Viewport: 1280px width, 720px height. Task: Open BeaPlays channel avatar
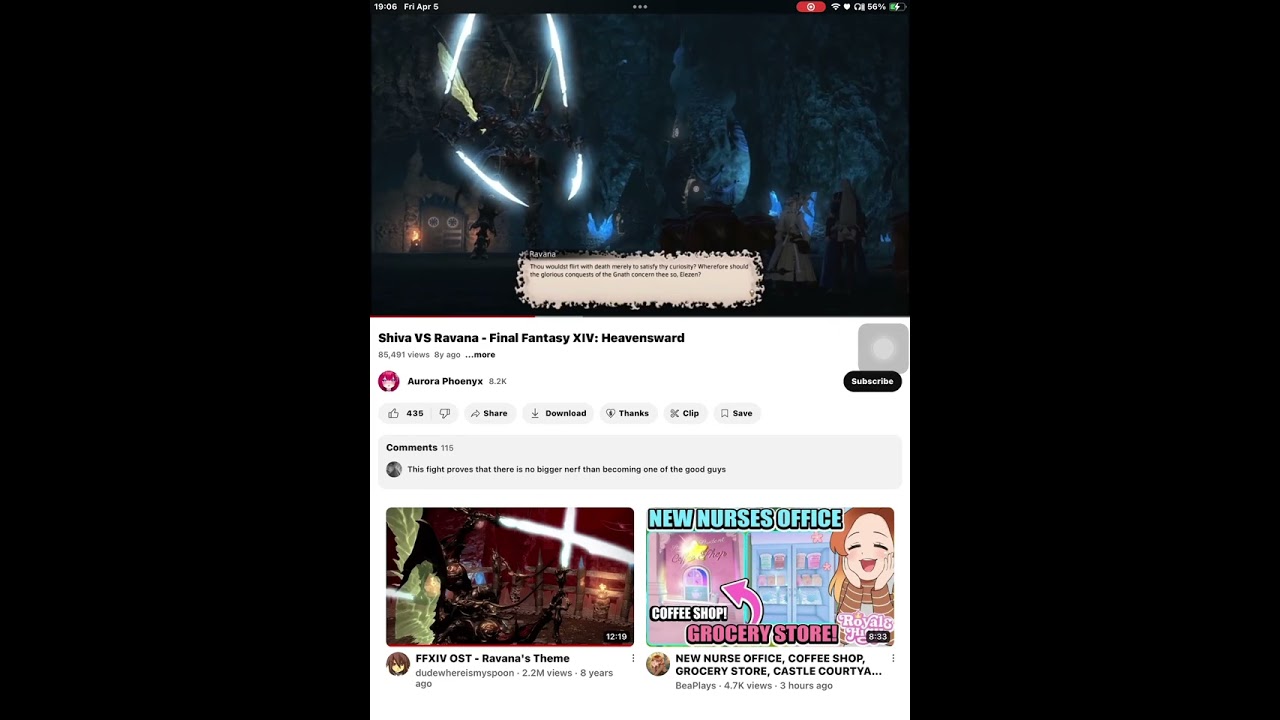[x=658, y=664]
